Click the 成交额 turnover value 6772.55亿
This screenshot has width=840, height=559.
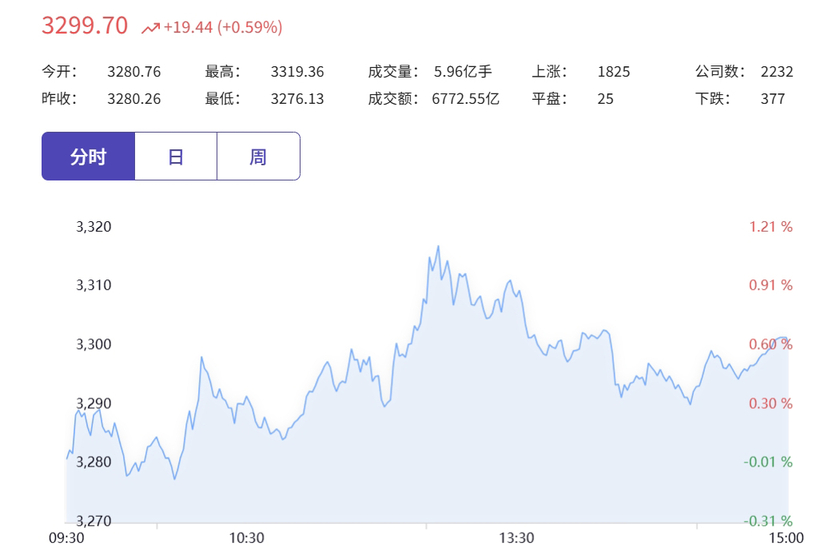(466, 99)
